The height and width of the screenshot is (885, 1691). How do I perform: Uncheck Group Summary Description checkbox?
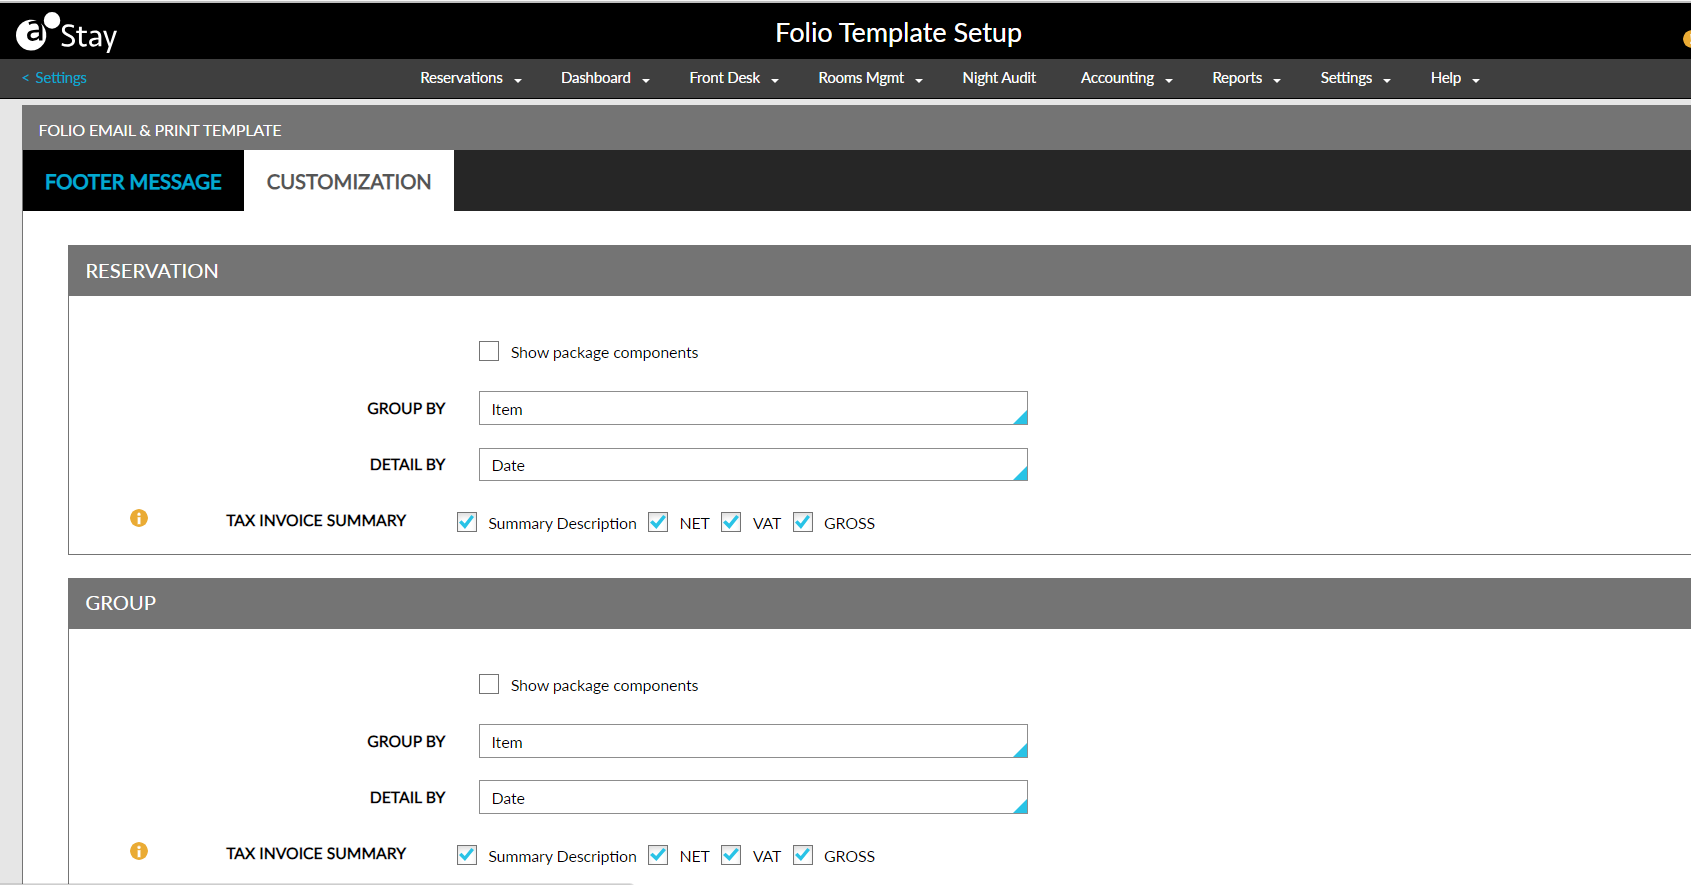click(x=467, y=855)
